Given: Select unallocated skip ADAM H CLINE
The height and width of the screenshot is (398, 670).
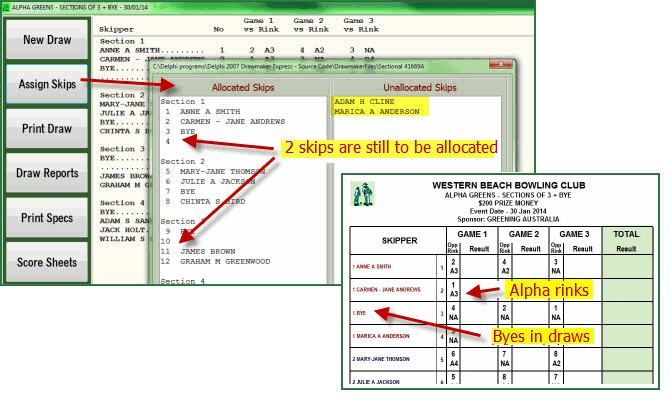Looking at the screenshot, I should coord(364,102).
